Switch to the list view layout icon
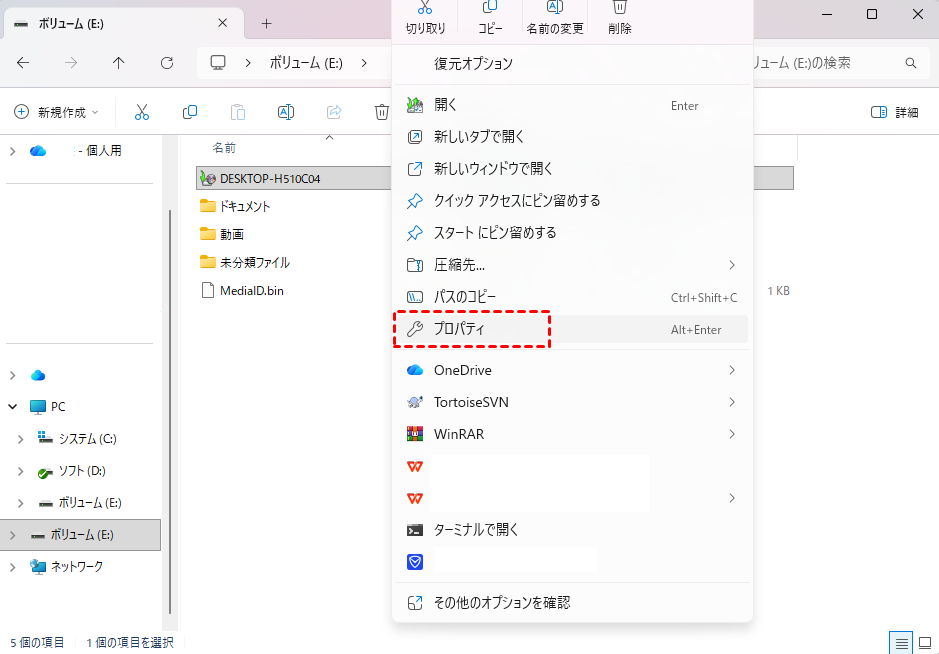This screenshot has height=654, width=939. click(x=901, y=642)
